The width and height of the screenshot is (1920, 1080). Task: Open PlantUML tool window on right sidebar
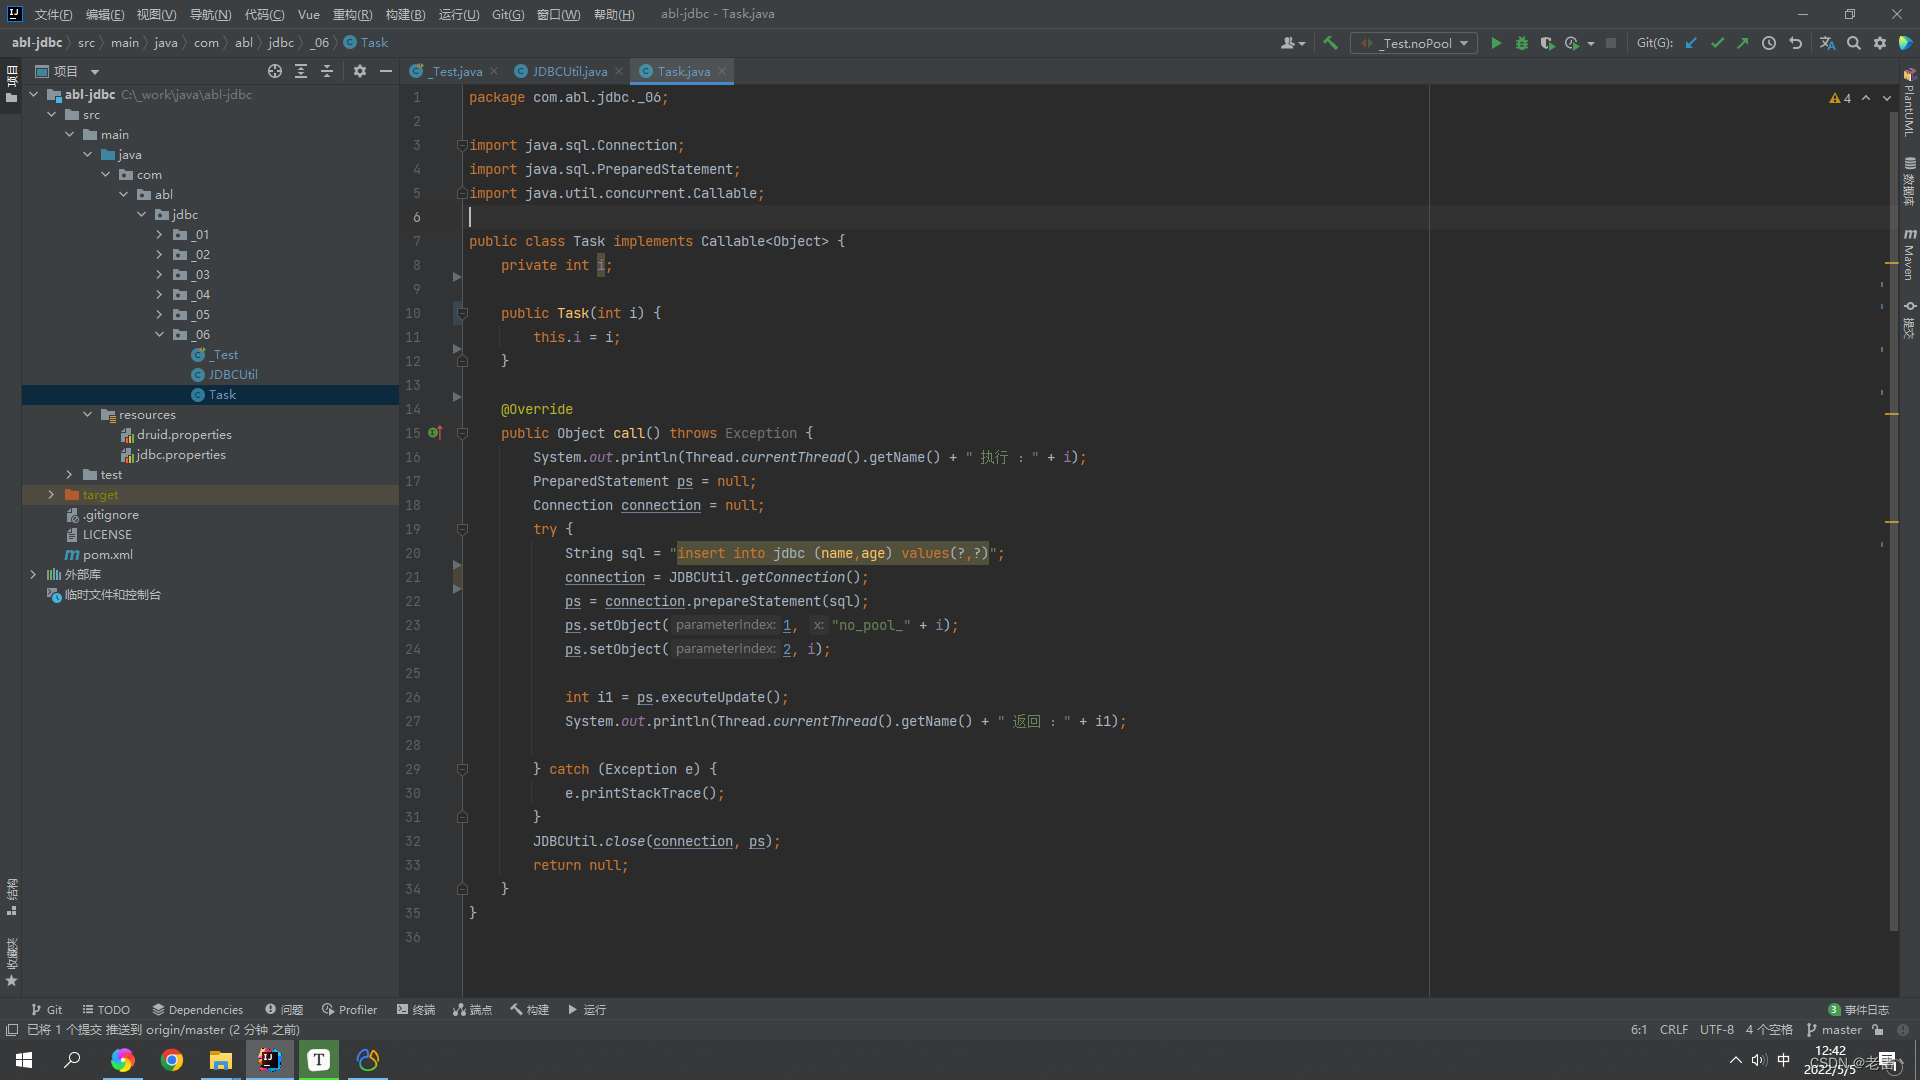pos(1909,103)
